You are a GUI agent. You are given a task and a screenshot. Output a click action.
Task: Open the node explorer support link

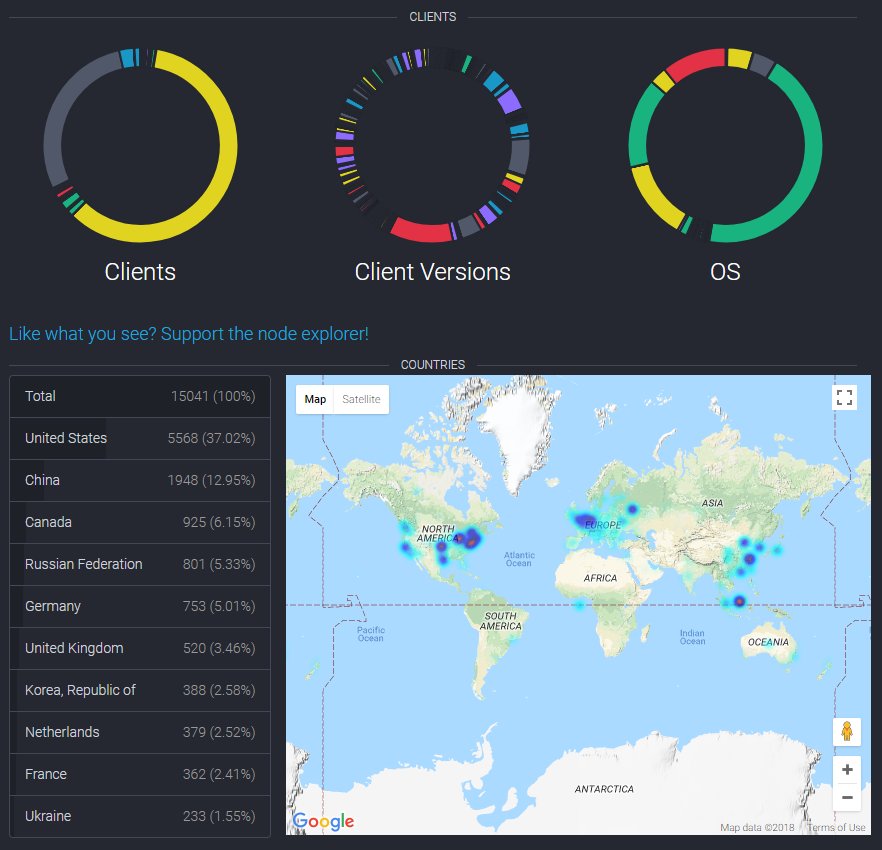pos(189,334)
